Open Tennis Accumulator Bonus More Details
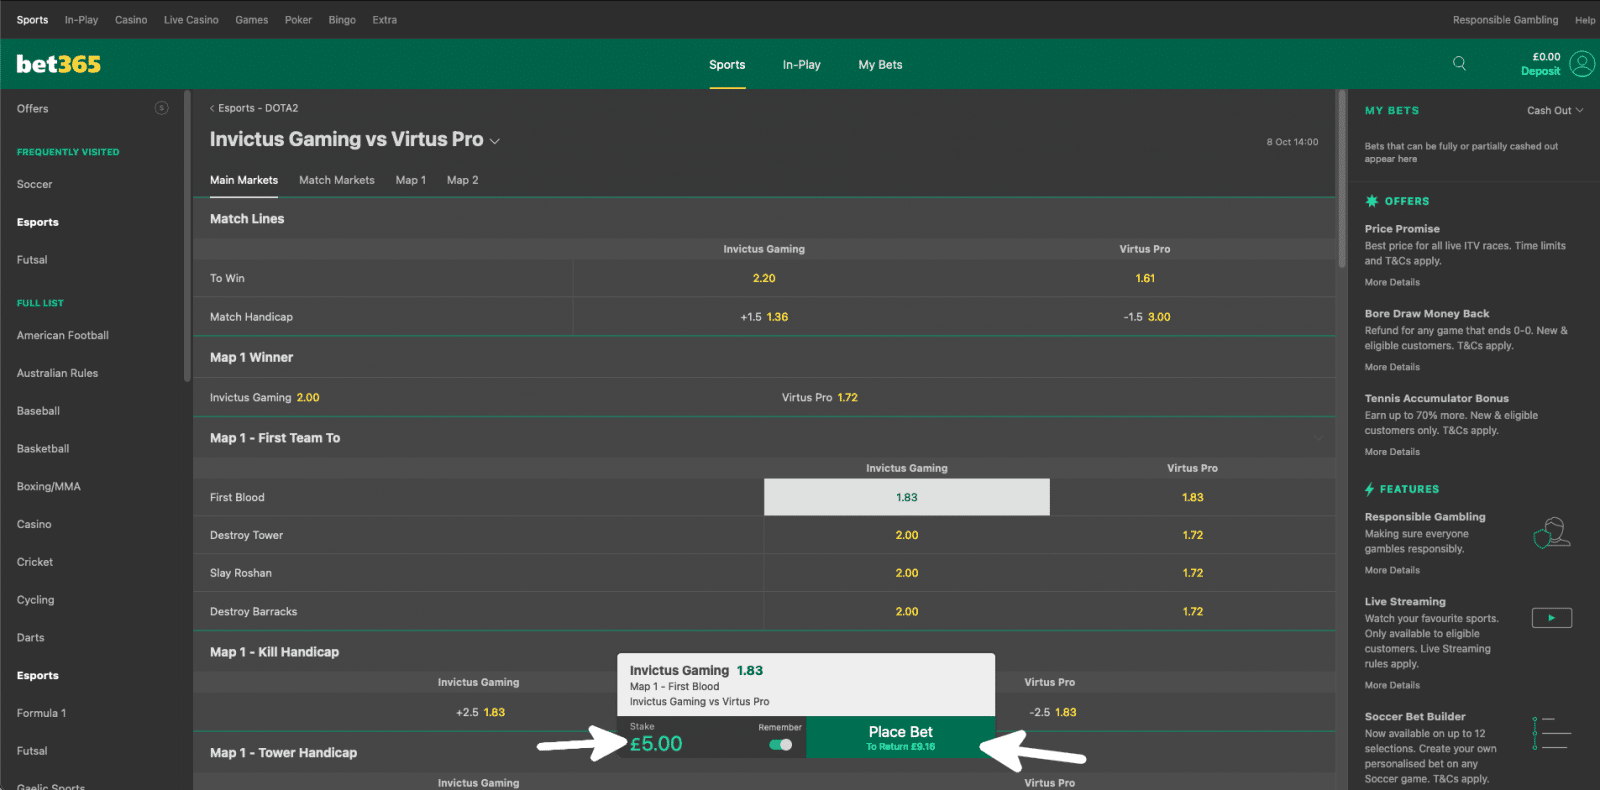 coord(1392,452)
